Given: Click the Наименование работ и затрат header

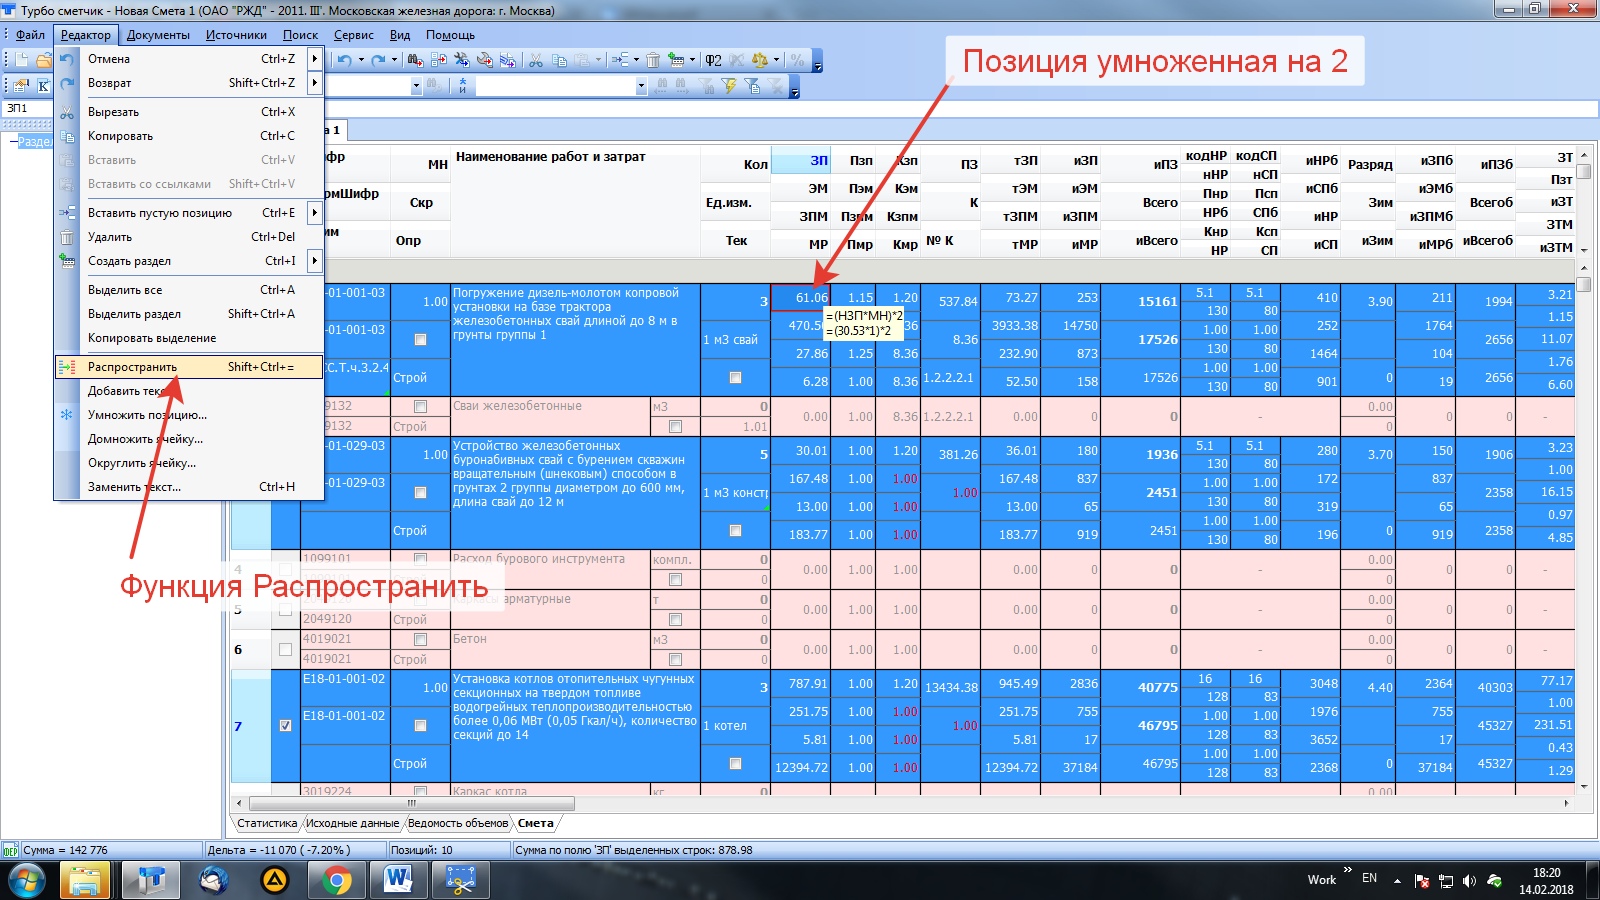Looking at the screenshot, I should [x=550, y=157].
